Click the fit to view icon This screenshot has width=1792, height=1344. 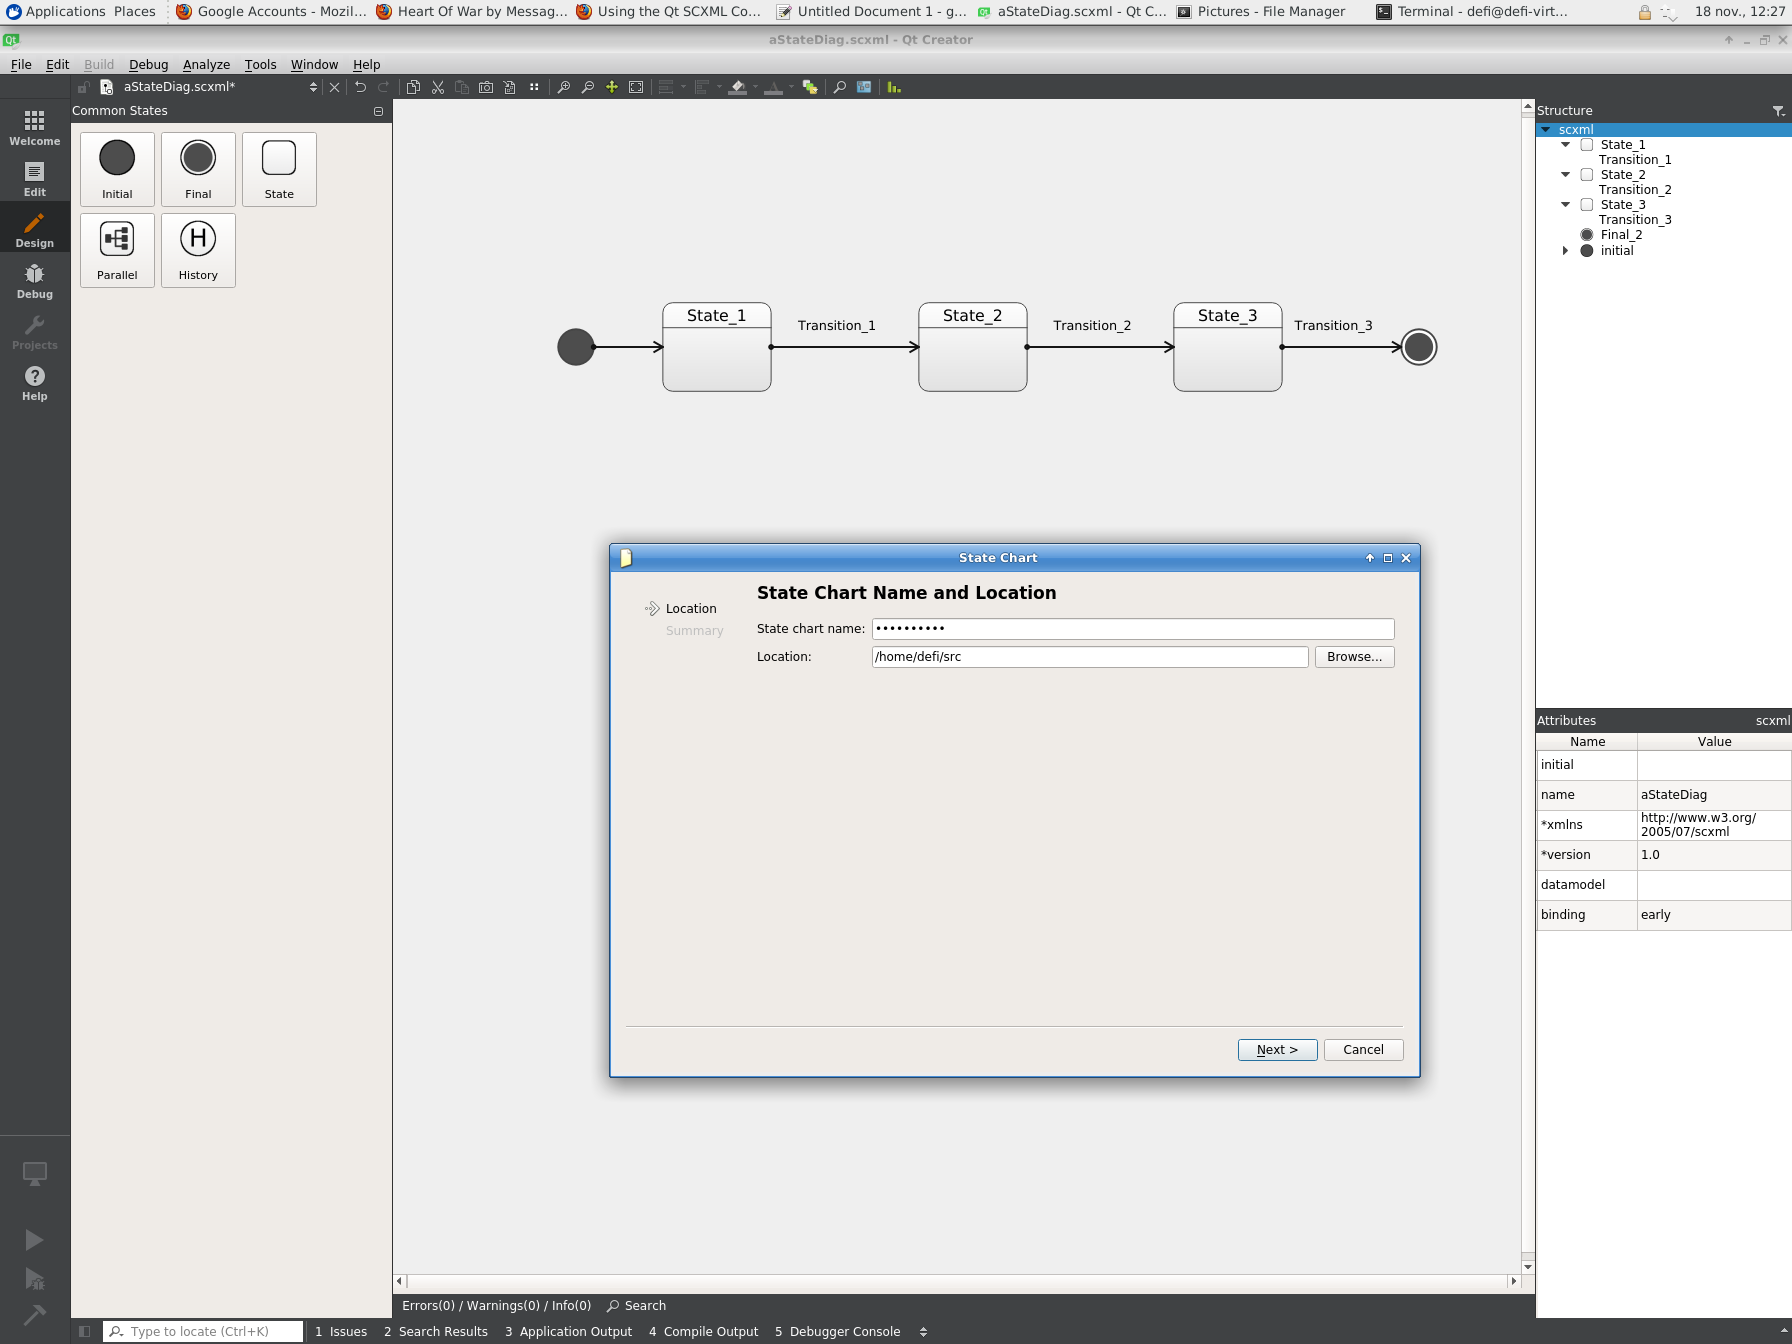point(636,87)
